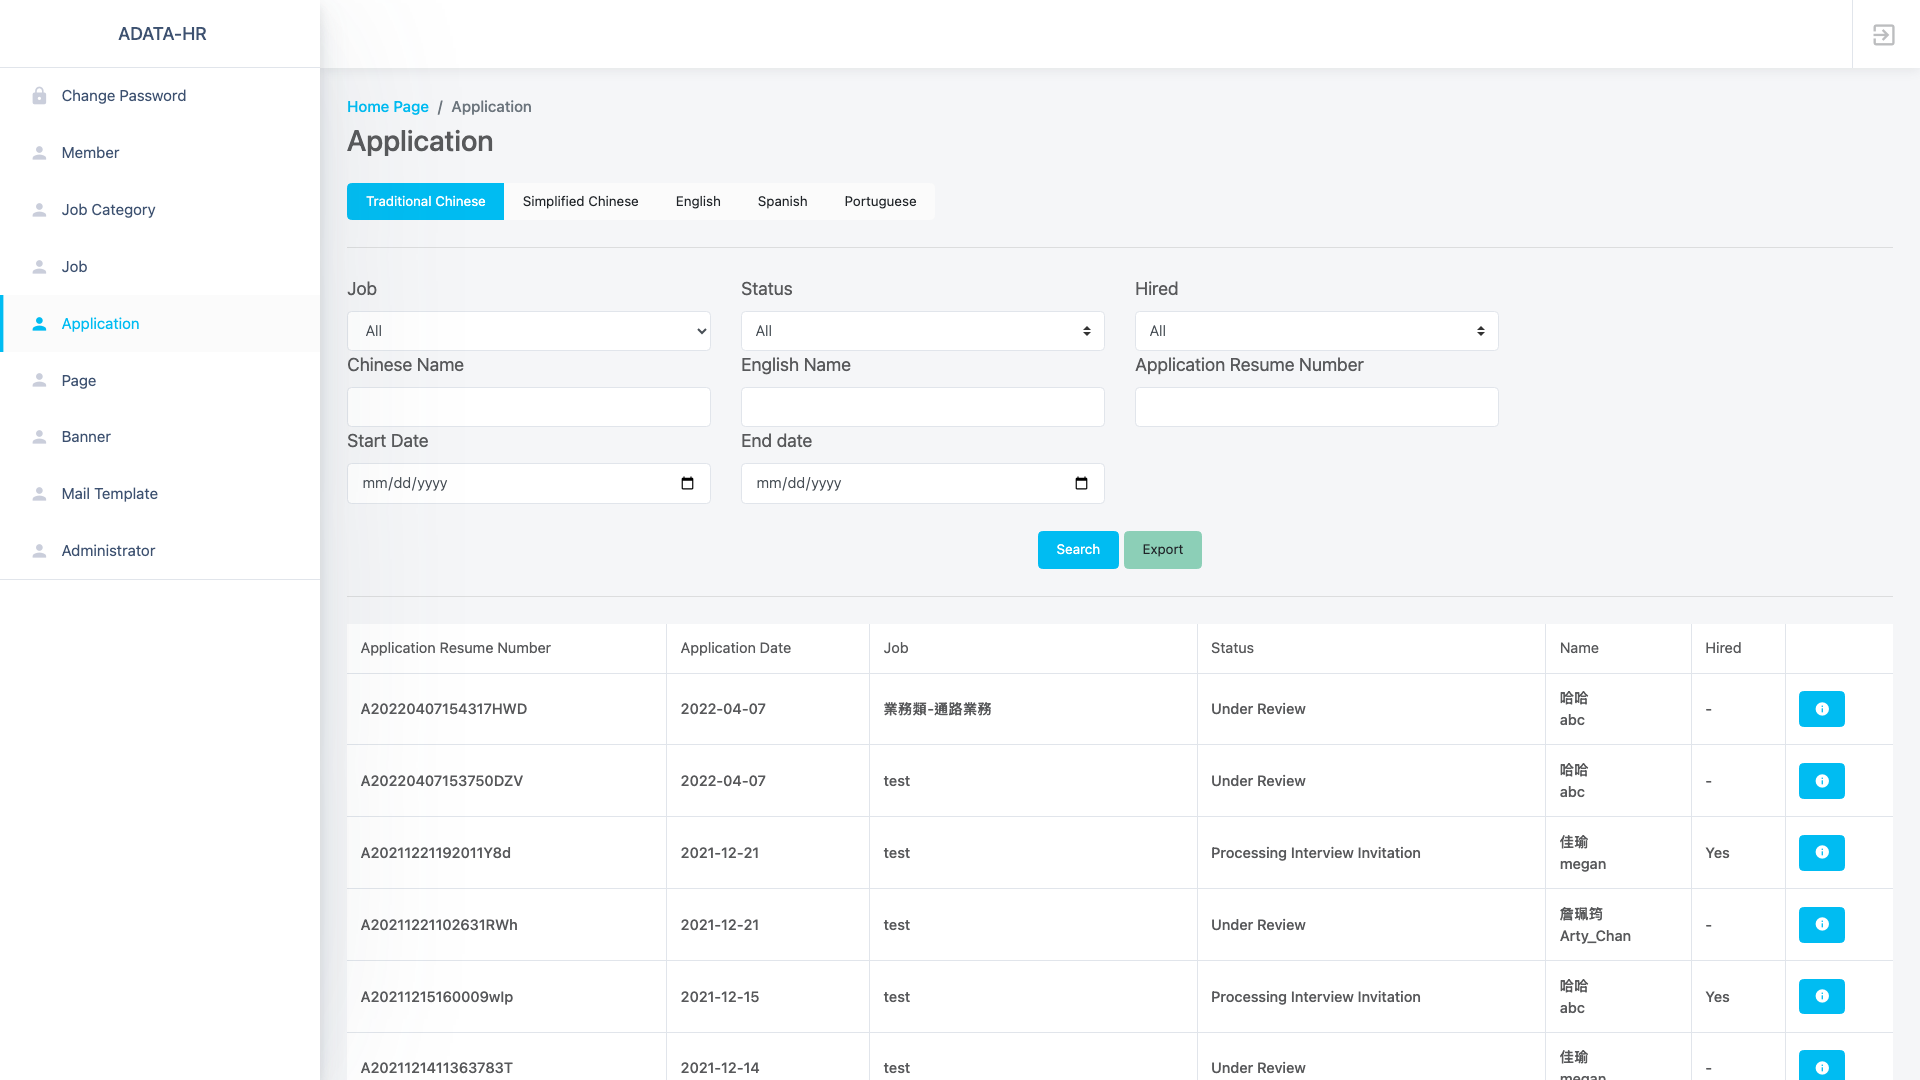
Task: Click info icon for application A20211215160009wIp
Action: (x=1821, y=997)
